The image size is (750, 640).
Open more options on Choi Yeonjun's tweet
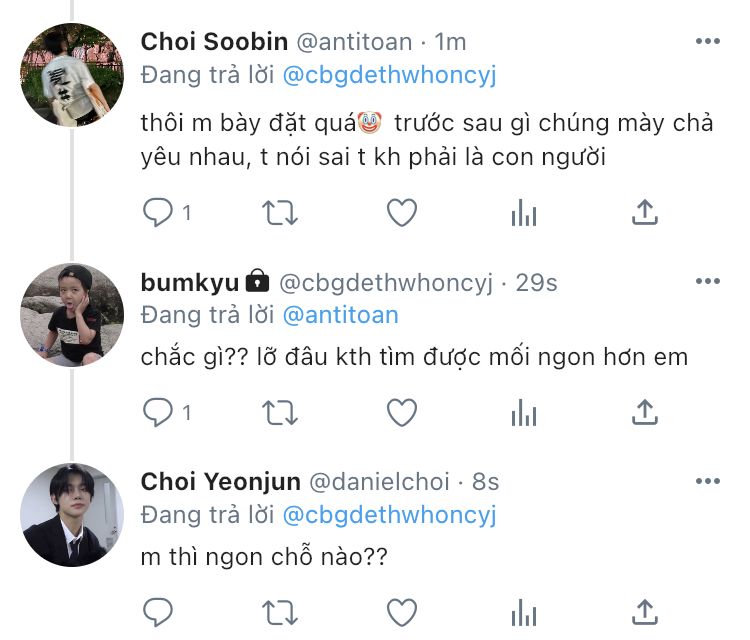pos(707,482)
